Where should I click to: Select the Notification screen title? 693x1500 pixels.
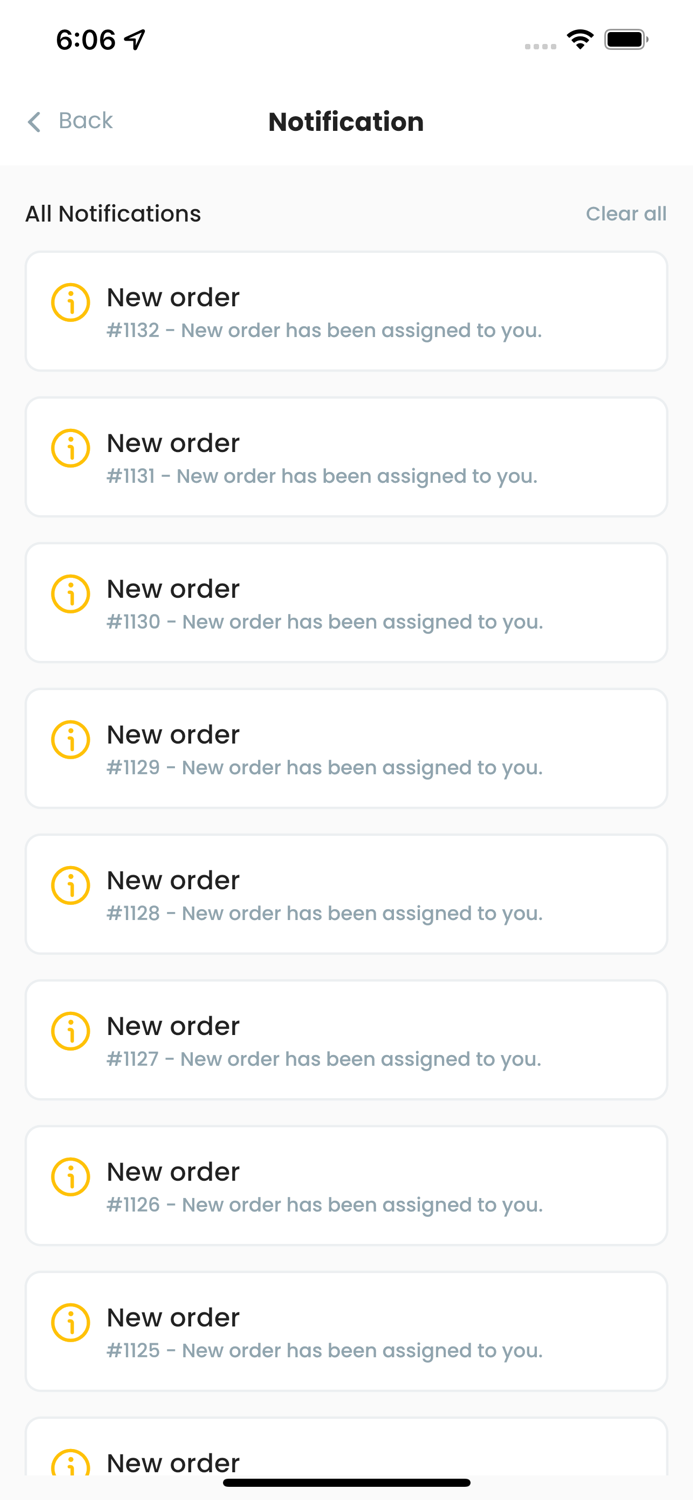tap(346, 122)
